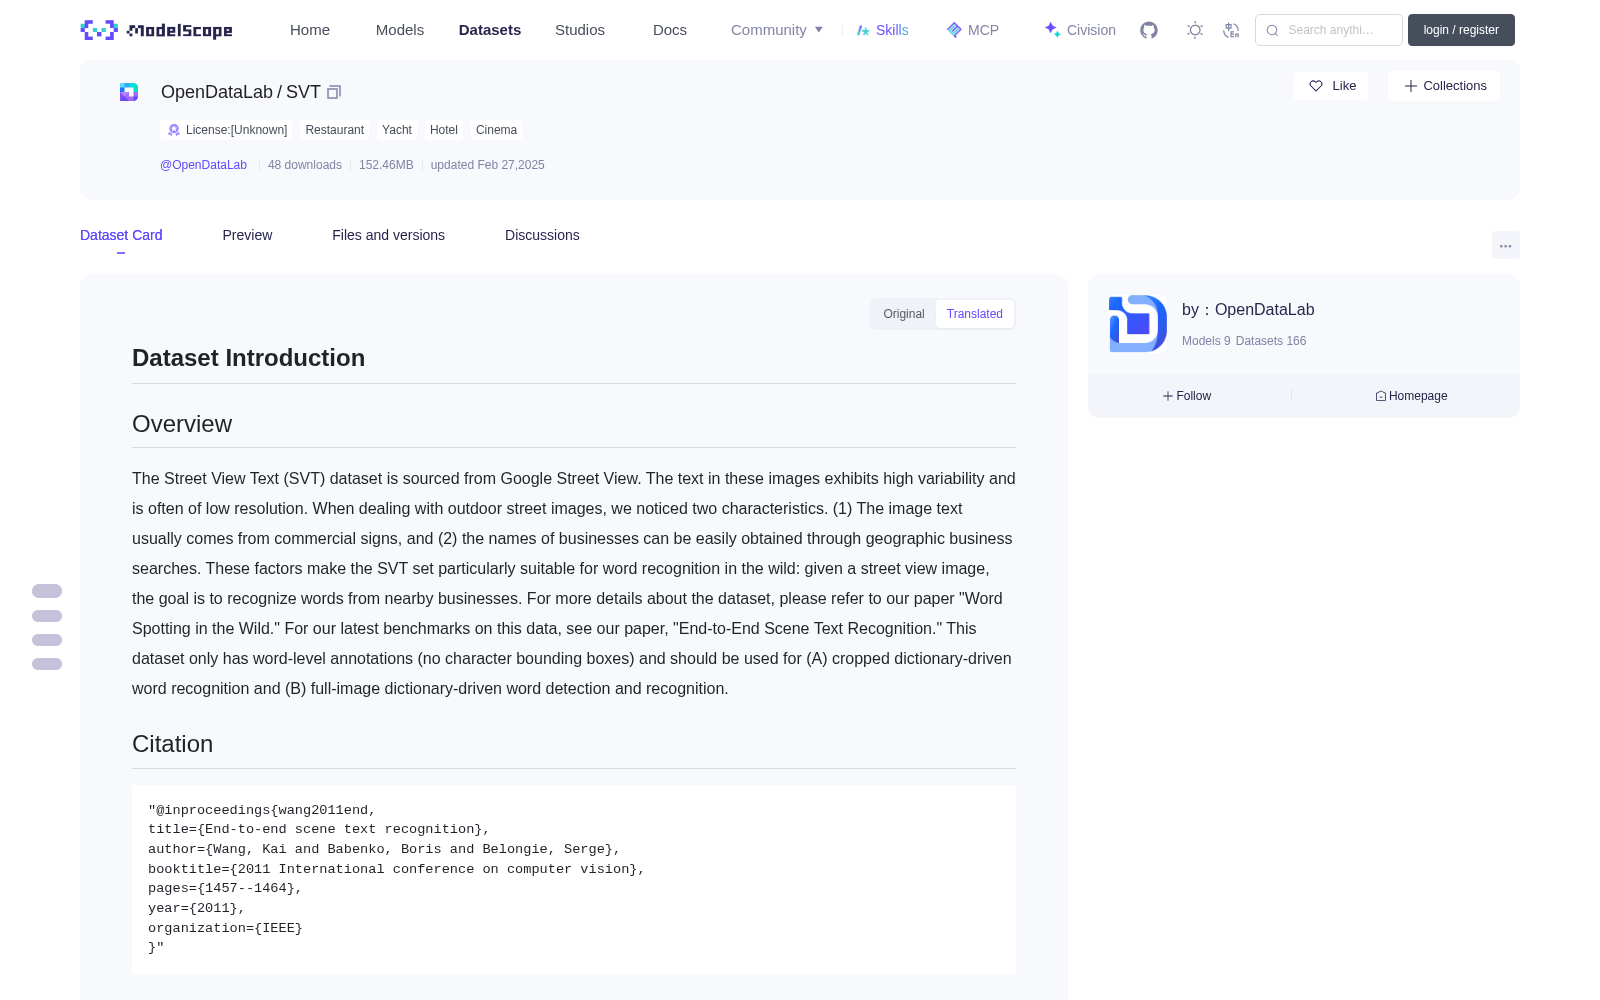Open the Datasets navigation item
Image resolution: width=1600 pixels, height=1000 pixels.
[x=490, y=30]
